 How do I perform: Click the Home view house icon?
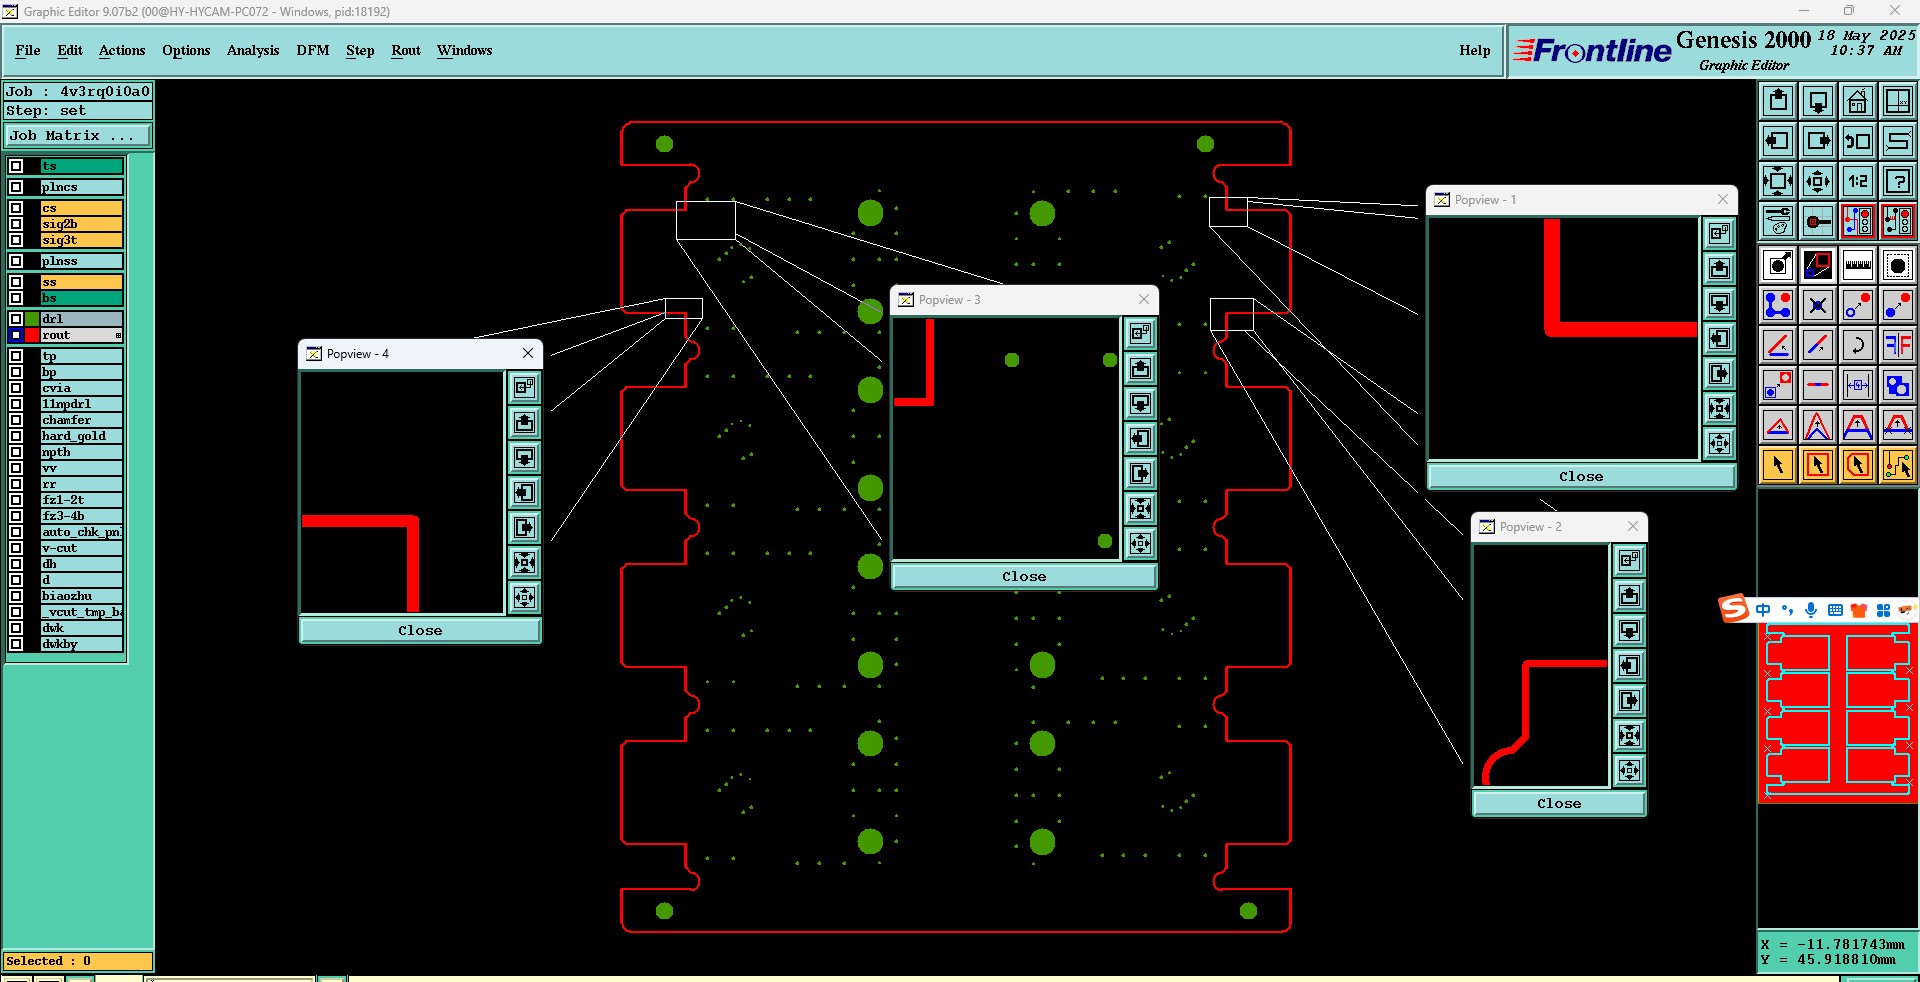tap(1858, 101)
